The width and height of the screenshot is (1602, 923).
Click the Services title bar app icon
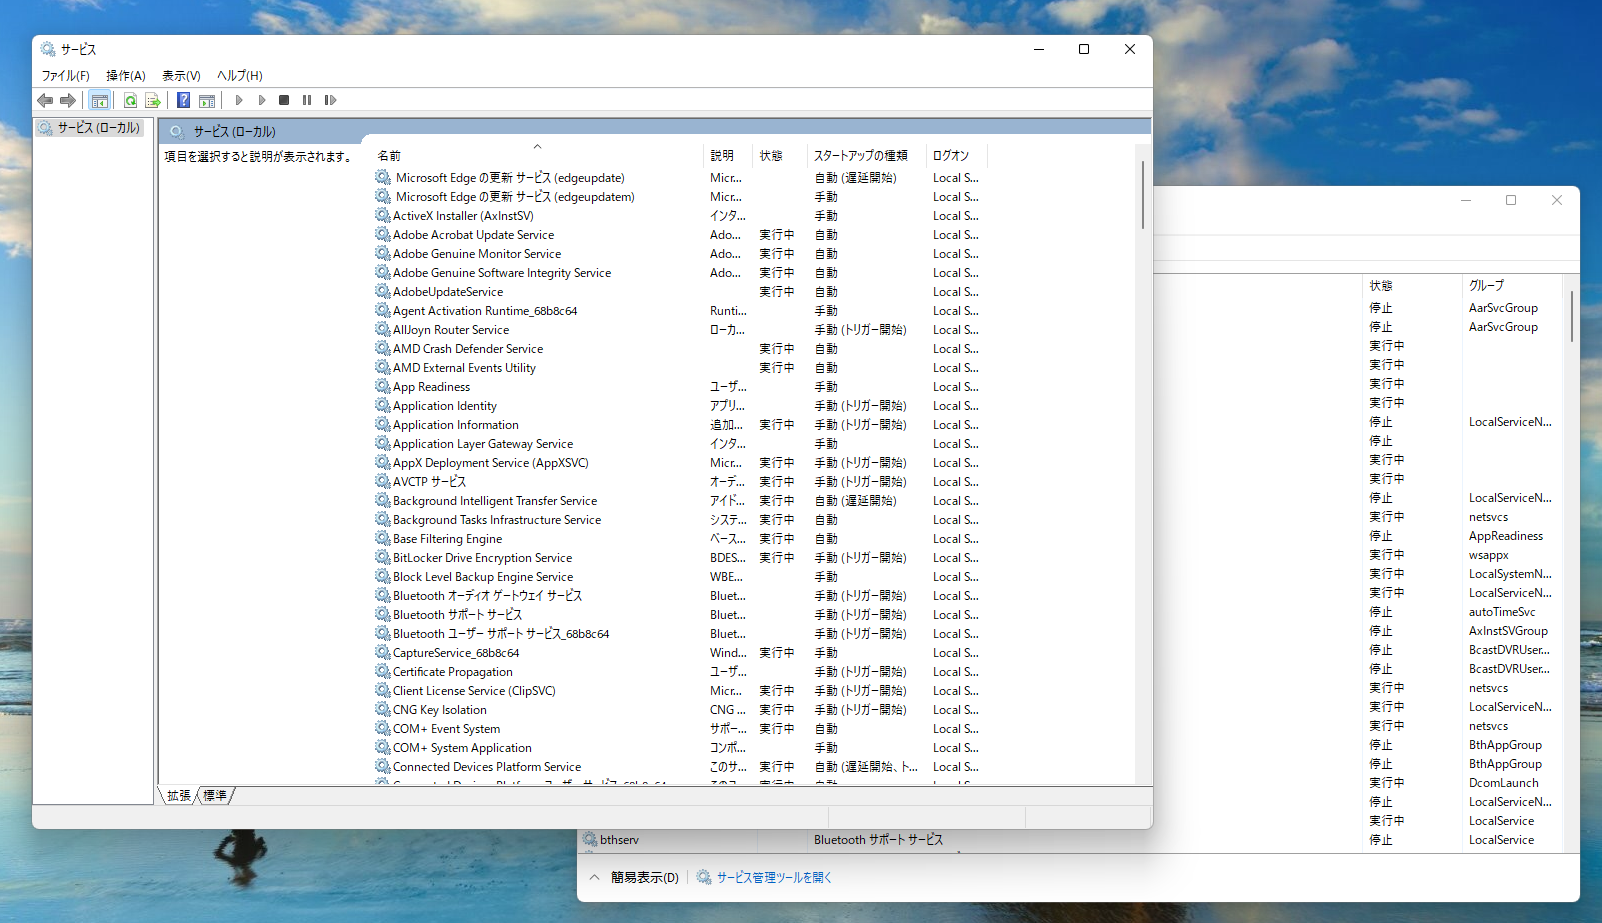48,49
